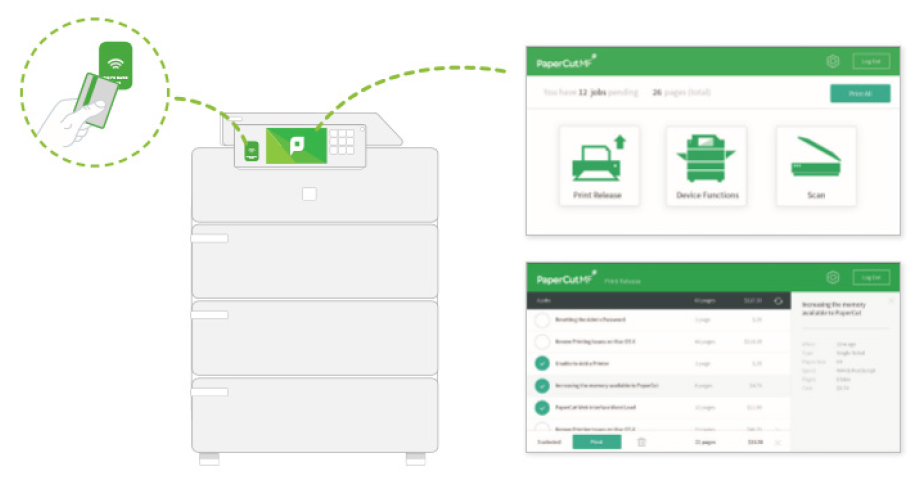Tap the PaperCut logo on the printer touchscreen

(296, 146)
